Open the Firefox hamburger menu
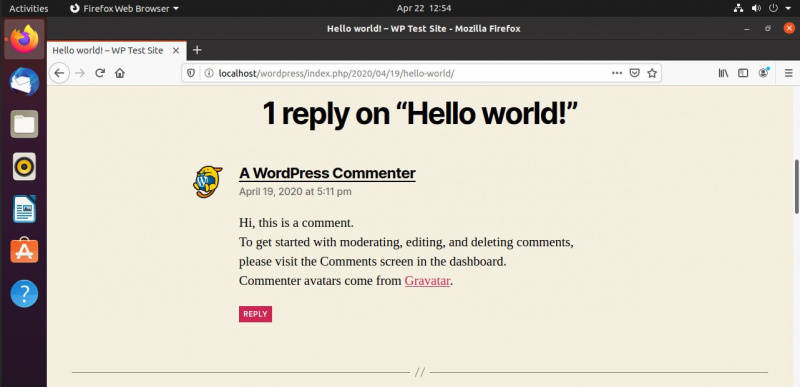 coord(789,73)
